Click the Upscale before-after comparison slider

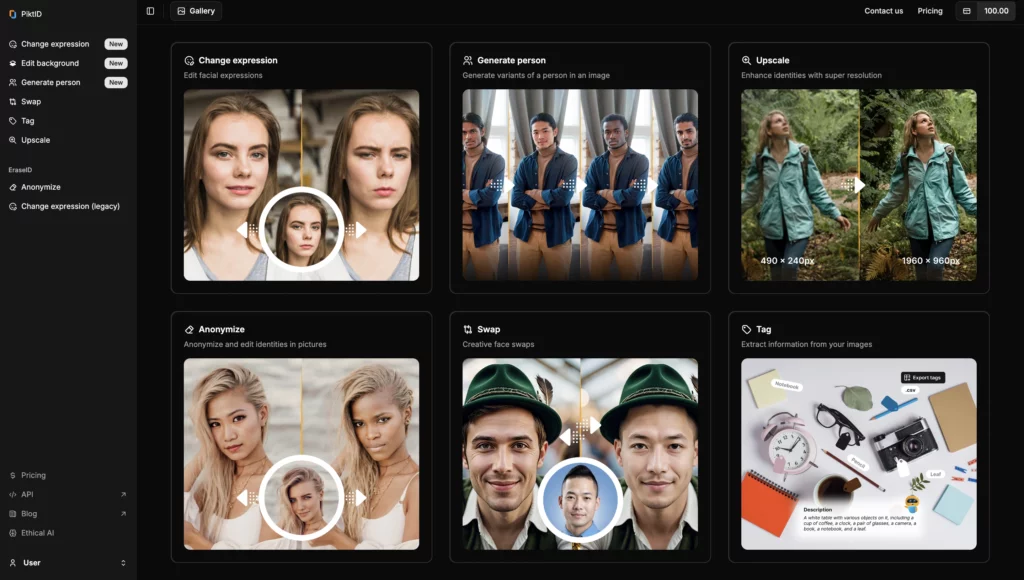(858, 184)
